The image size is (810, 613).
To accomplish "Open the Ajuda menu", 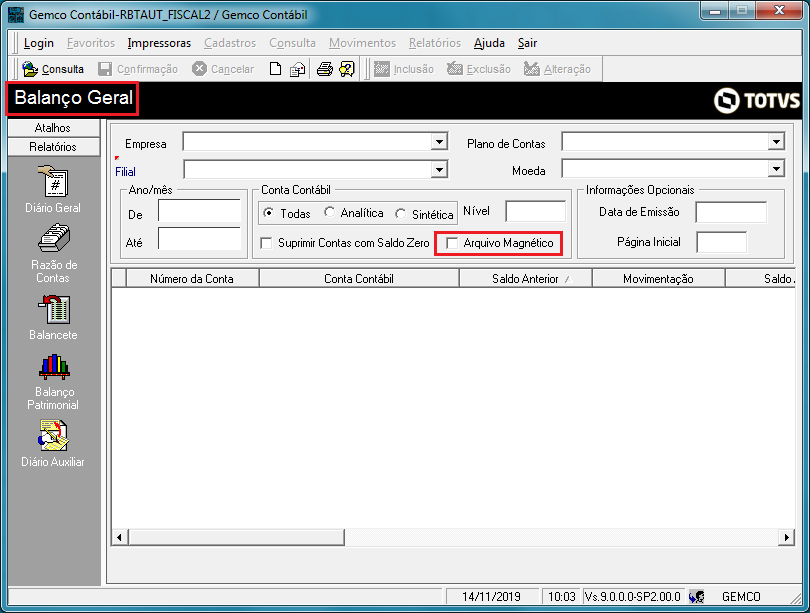I will (x=489, y=43).
